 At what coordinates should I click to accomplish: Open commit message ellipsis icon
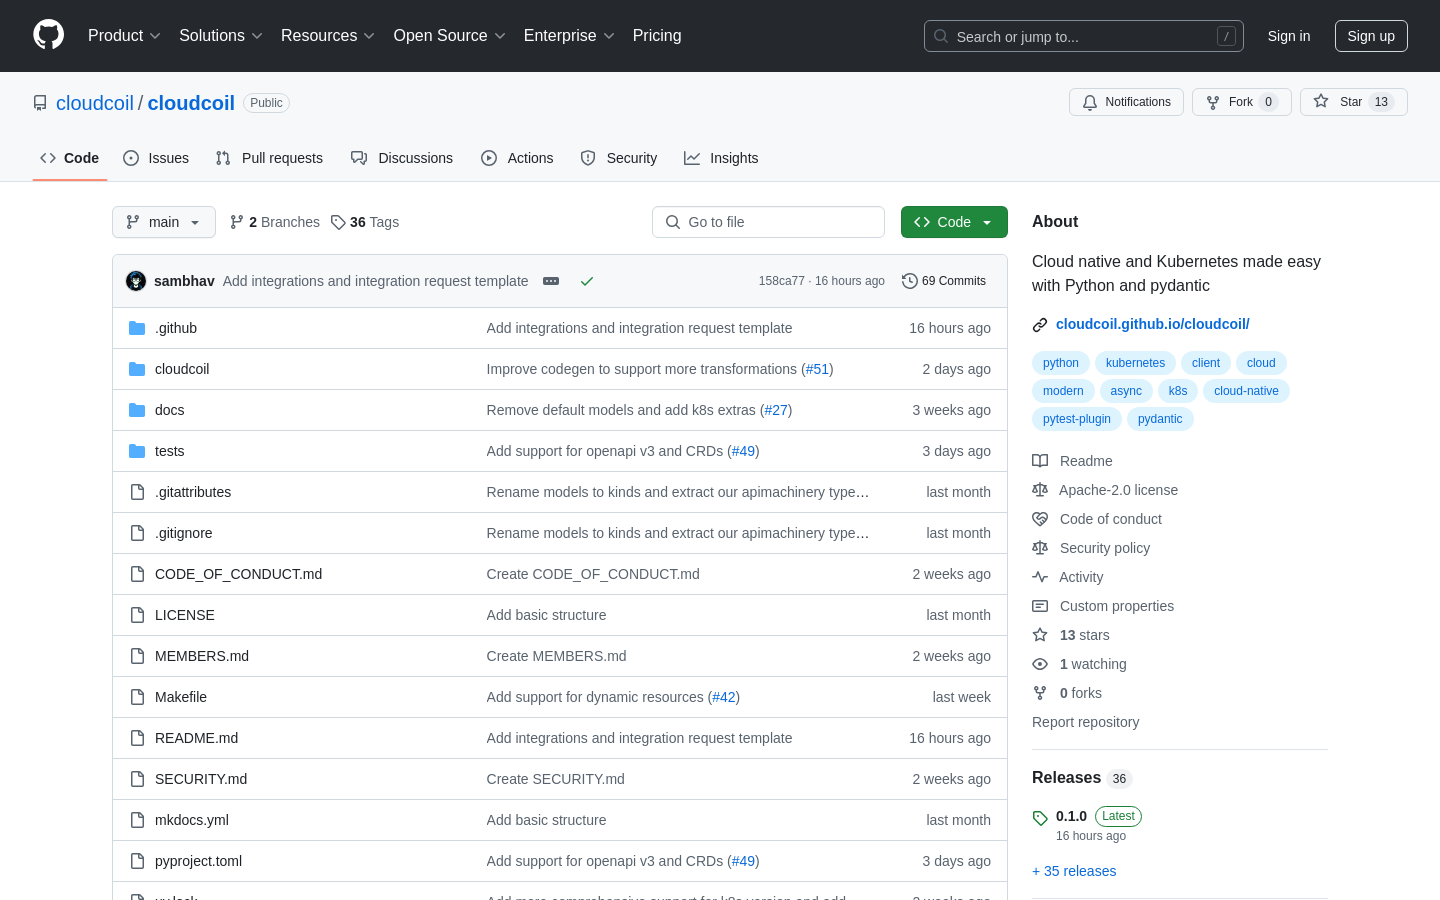coord(551,281)
